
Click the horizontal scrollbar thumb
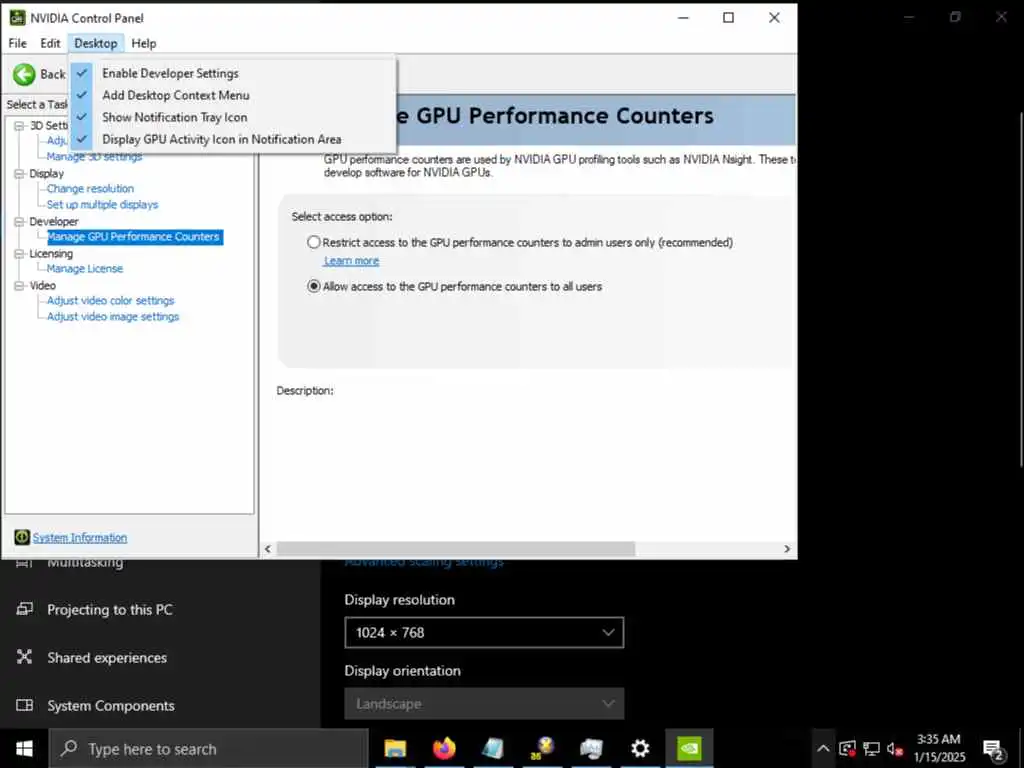[x=455, y=549]
